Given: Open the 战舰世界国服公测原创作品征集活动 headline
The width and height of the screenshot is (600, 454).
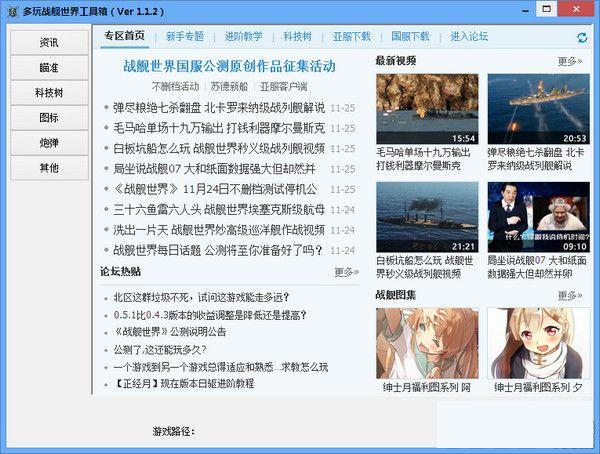Looking at the screenshot, I should (229, 66).
